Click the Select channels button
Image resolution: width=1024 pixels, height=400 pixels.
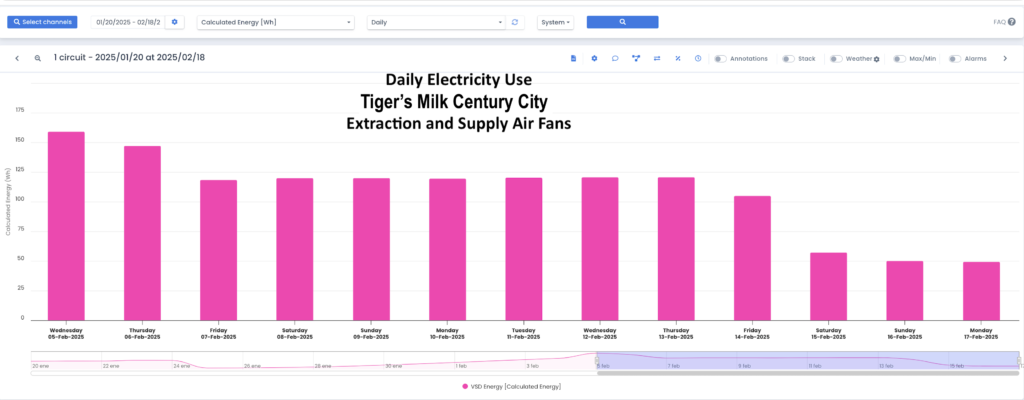[x=42, y=22]
